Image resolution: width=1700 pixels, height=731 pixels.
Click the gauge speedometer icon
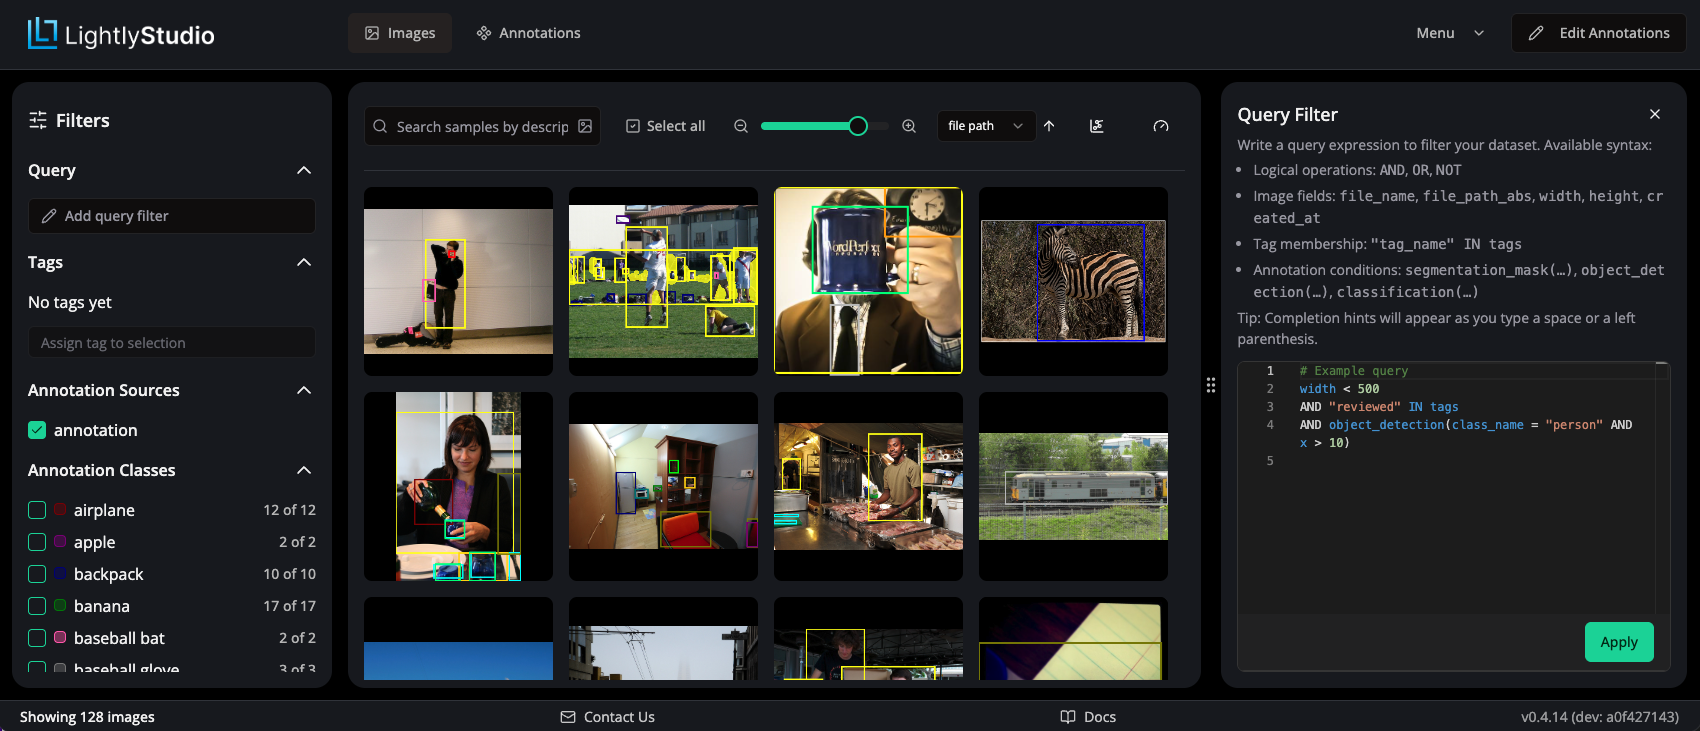click(1161, 126)
